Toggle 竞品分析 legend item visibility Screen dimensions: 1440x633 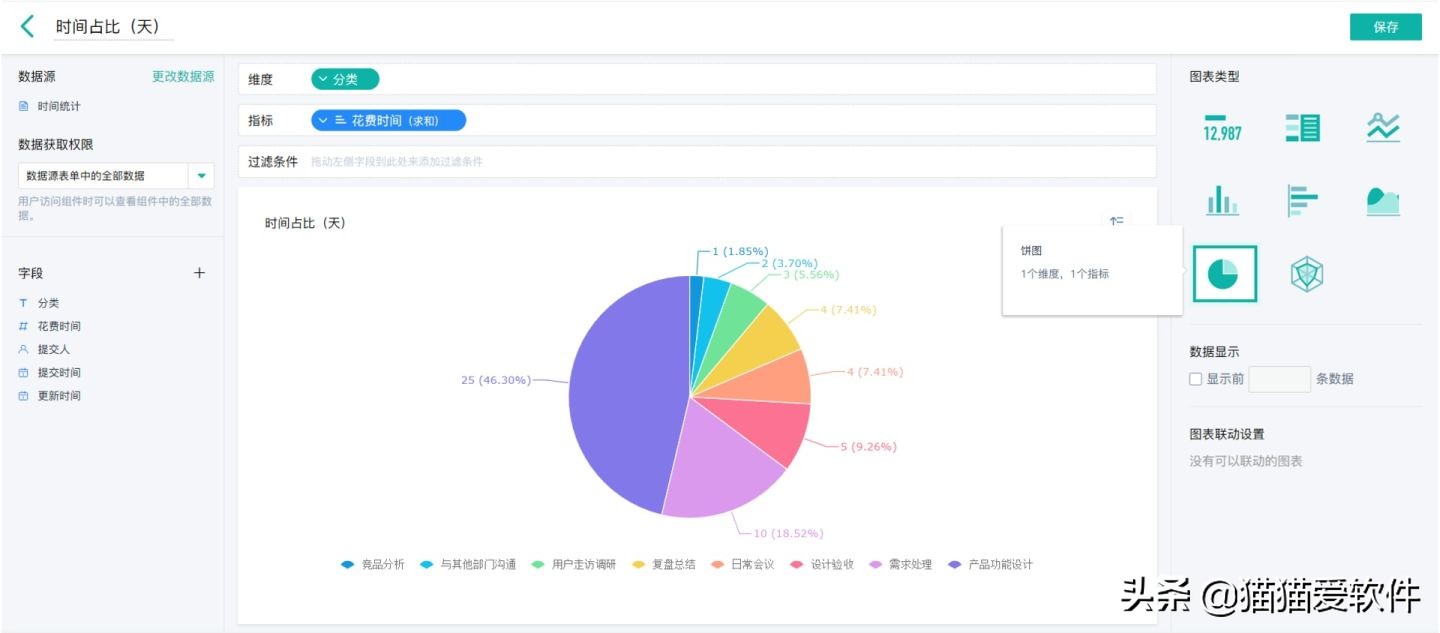click(373, 565)
